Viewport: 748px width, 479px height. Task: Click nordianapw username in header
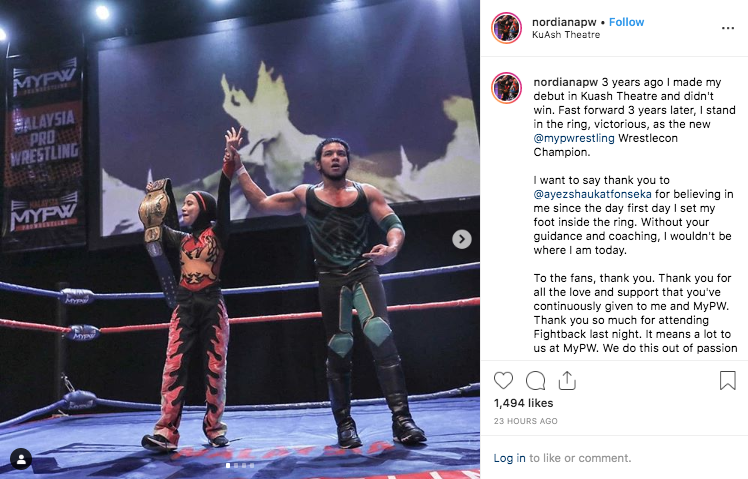564,22
